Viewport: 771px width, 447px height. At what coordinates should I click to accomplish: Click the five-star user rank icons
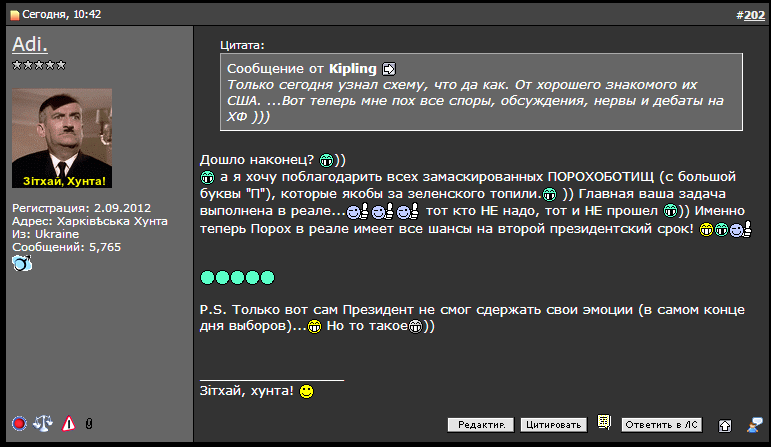(x=39, y=65)
